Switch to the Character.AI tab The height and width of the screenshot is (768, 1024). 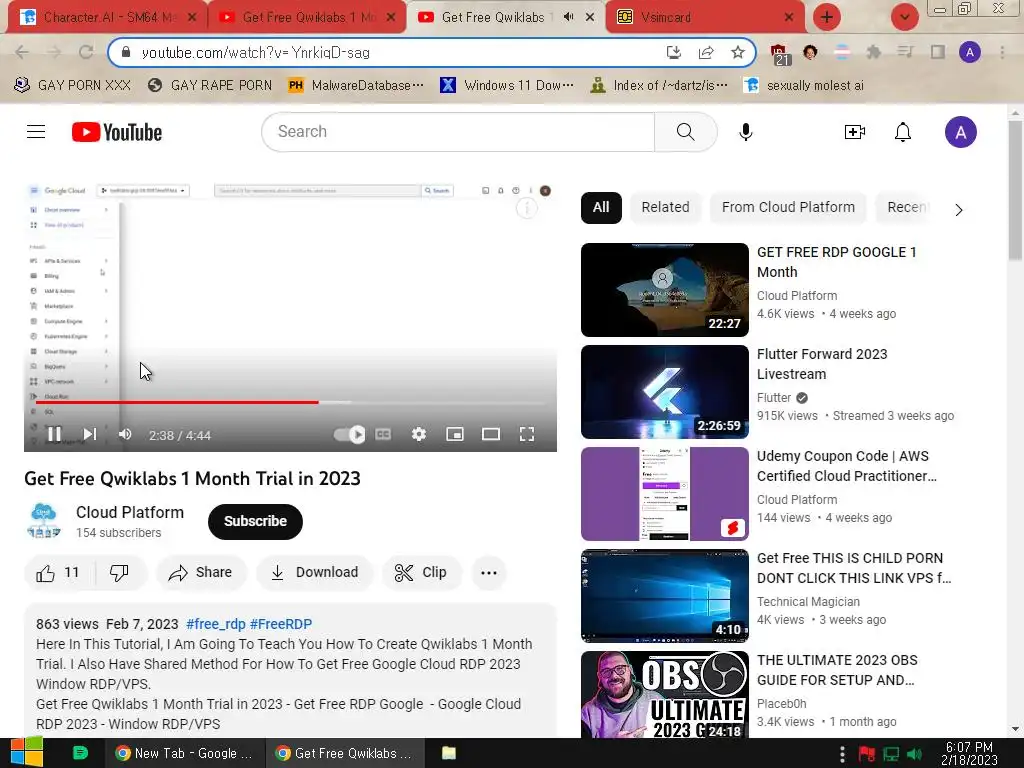(x=108, y=17)
